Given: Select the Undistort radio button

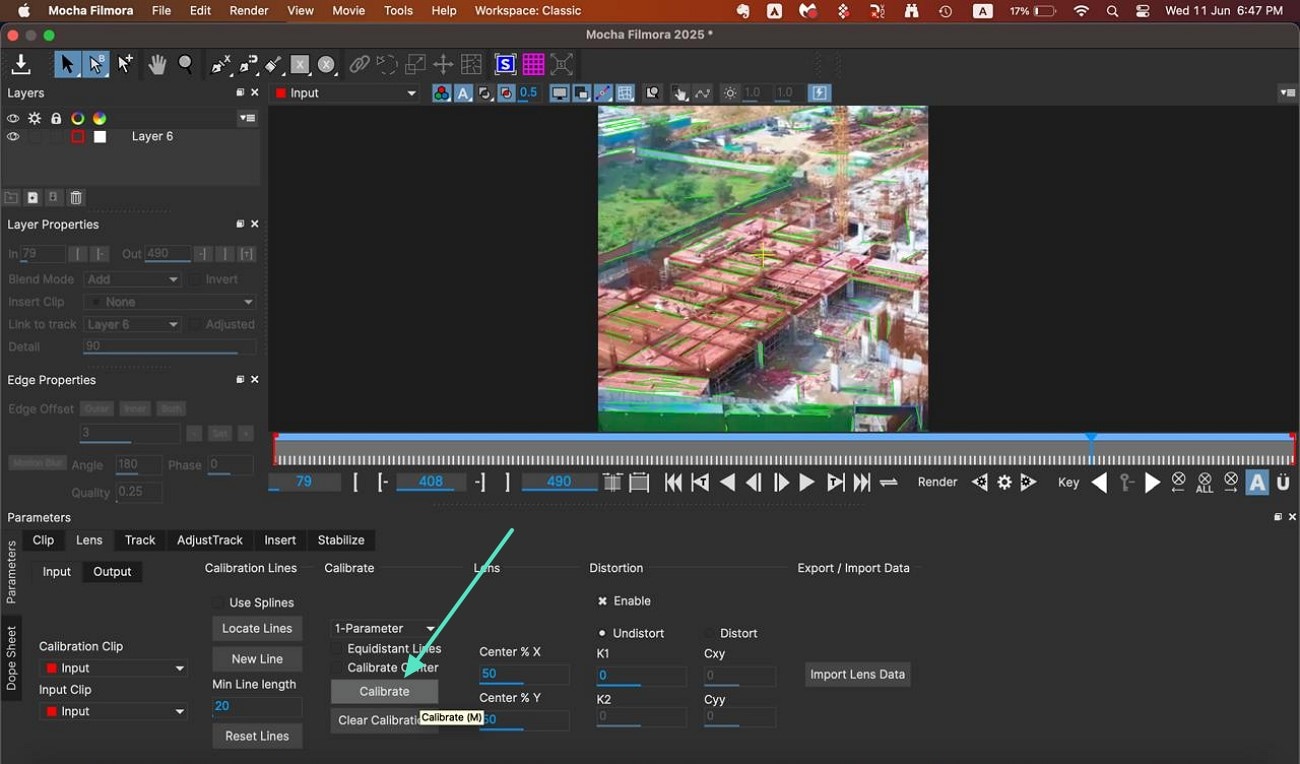Looking at the screenshot, I should (602, 633).
